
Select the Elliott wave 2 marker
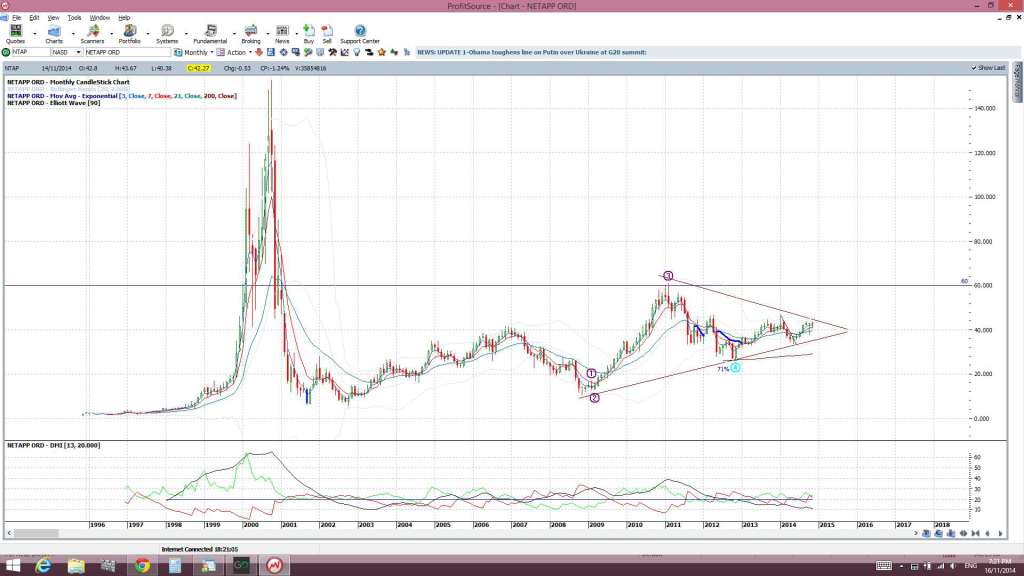pos(594,398)
